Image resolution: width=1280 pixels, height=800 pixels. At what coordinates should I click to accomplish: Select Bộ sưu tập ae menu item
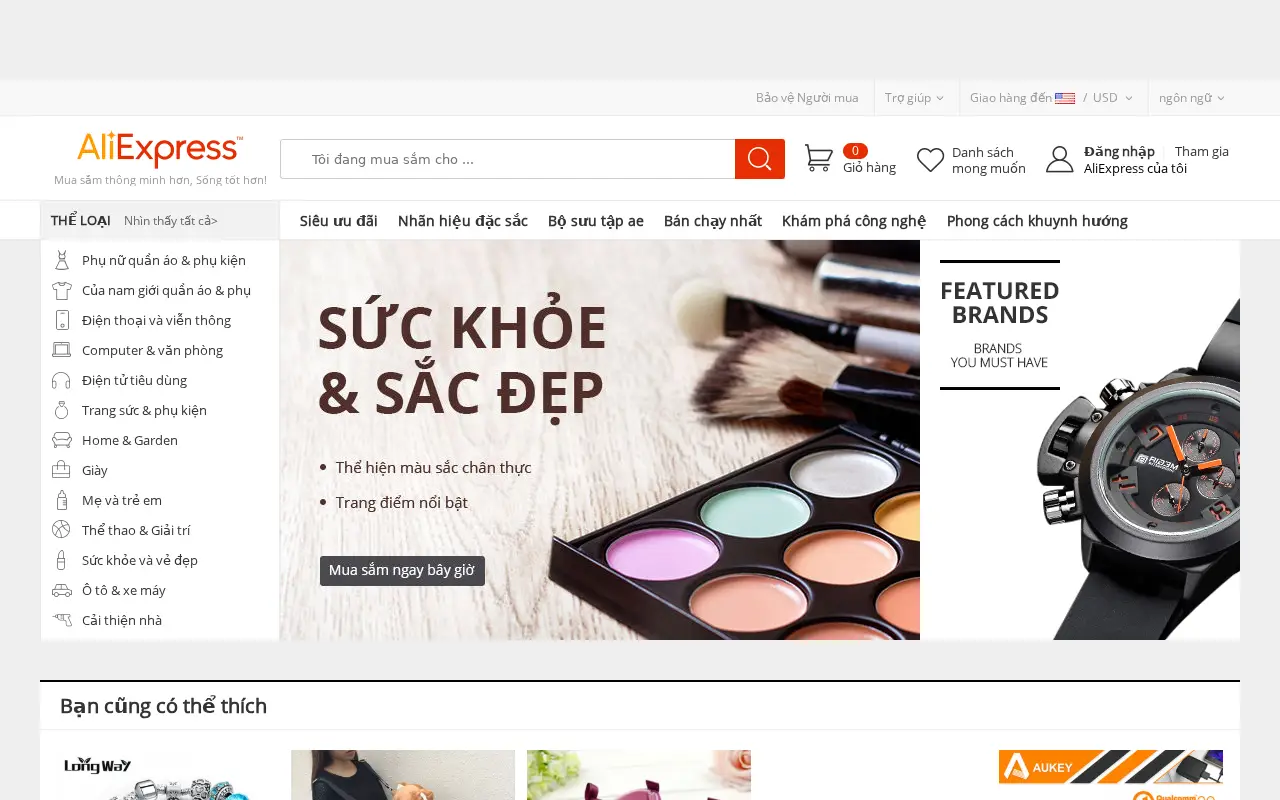coord(596,221)
